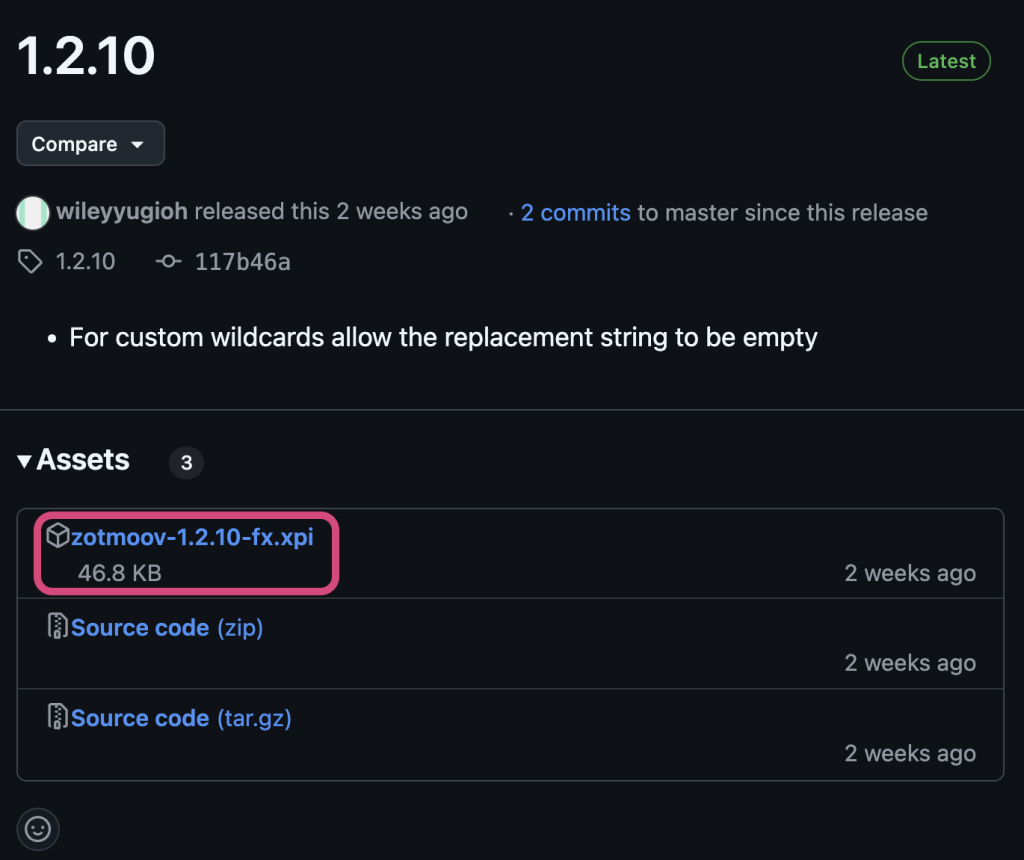Click the 46.8 KB file size text

[x=119, y=574]
